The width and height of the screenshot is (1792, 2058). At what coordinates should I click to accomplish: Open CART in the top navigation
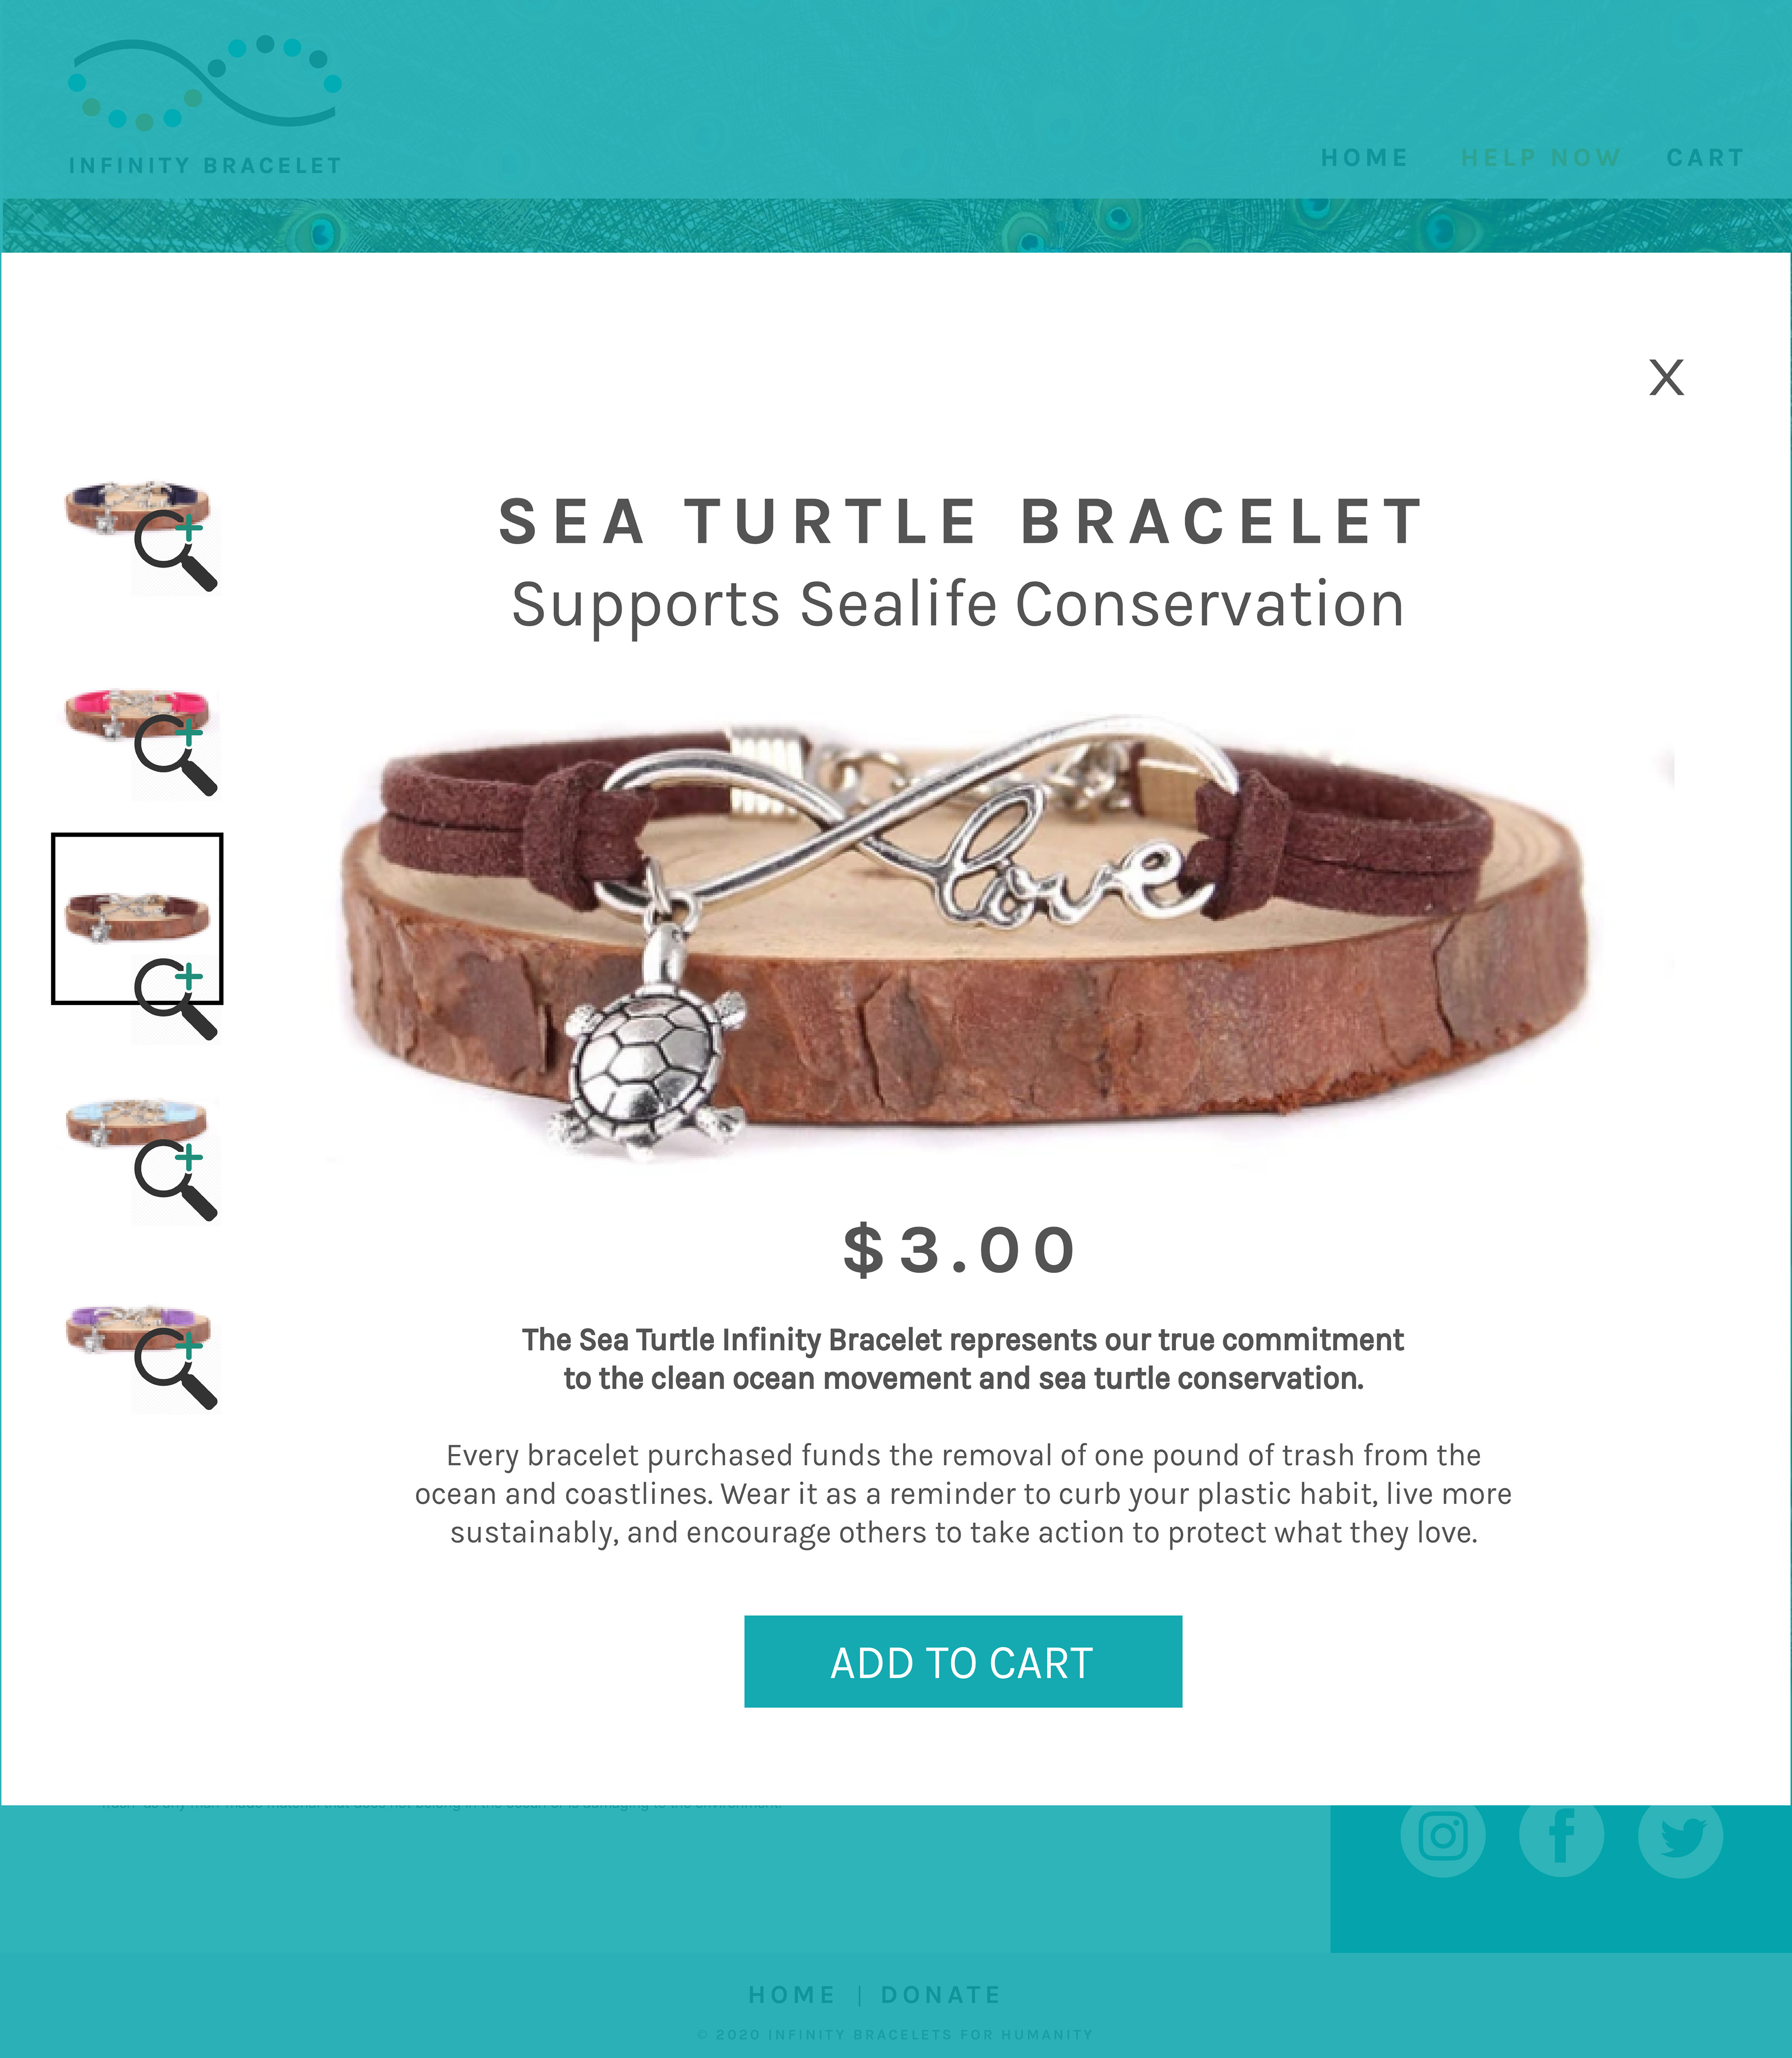tap(1705, 158)
